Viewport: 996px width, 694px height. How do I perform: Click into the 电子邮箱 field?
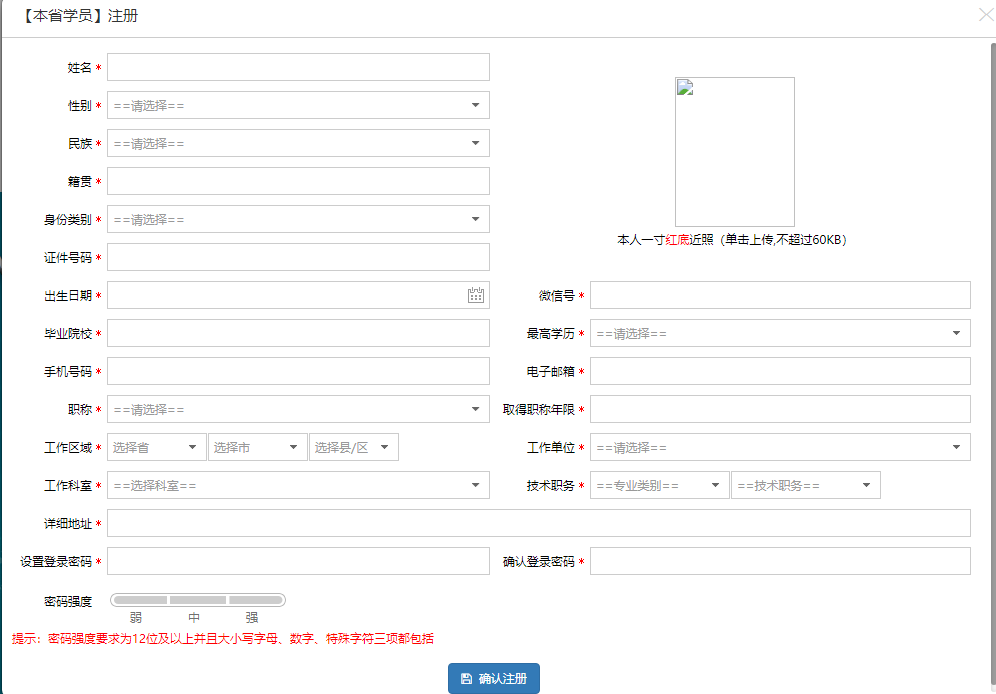tap(780, 371)
